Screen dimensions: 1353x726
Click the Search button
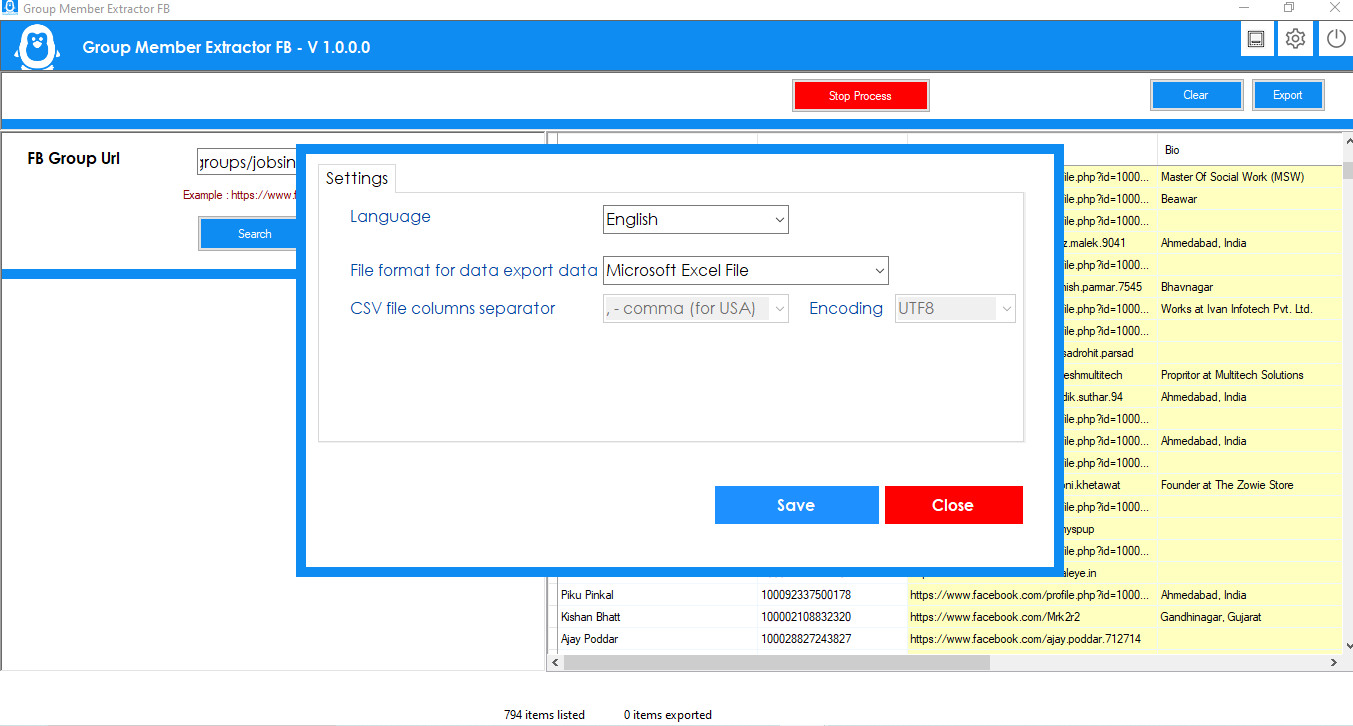[254, 234]
